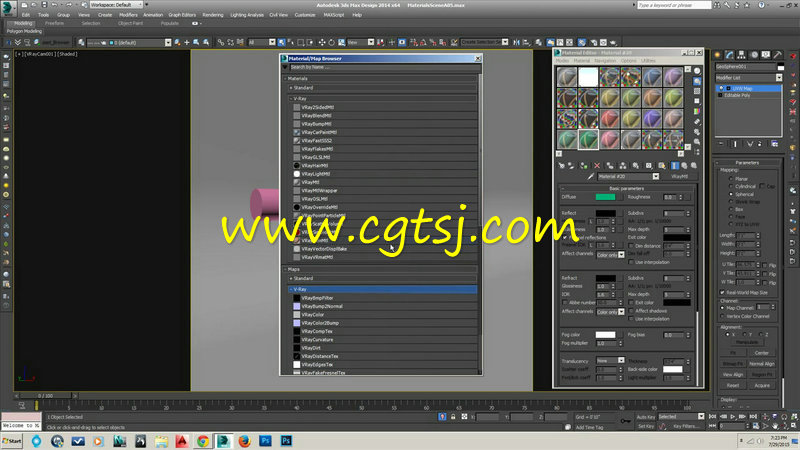Click Material Editor video color check icon
800x450 pixels.
697,111
